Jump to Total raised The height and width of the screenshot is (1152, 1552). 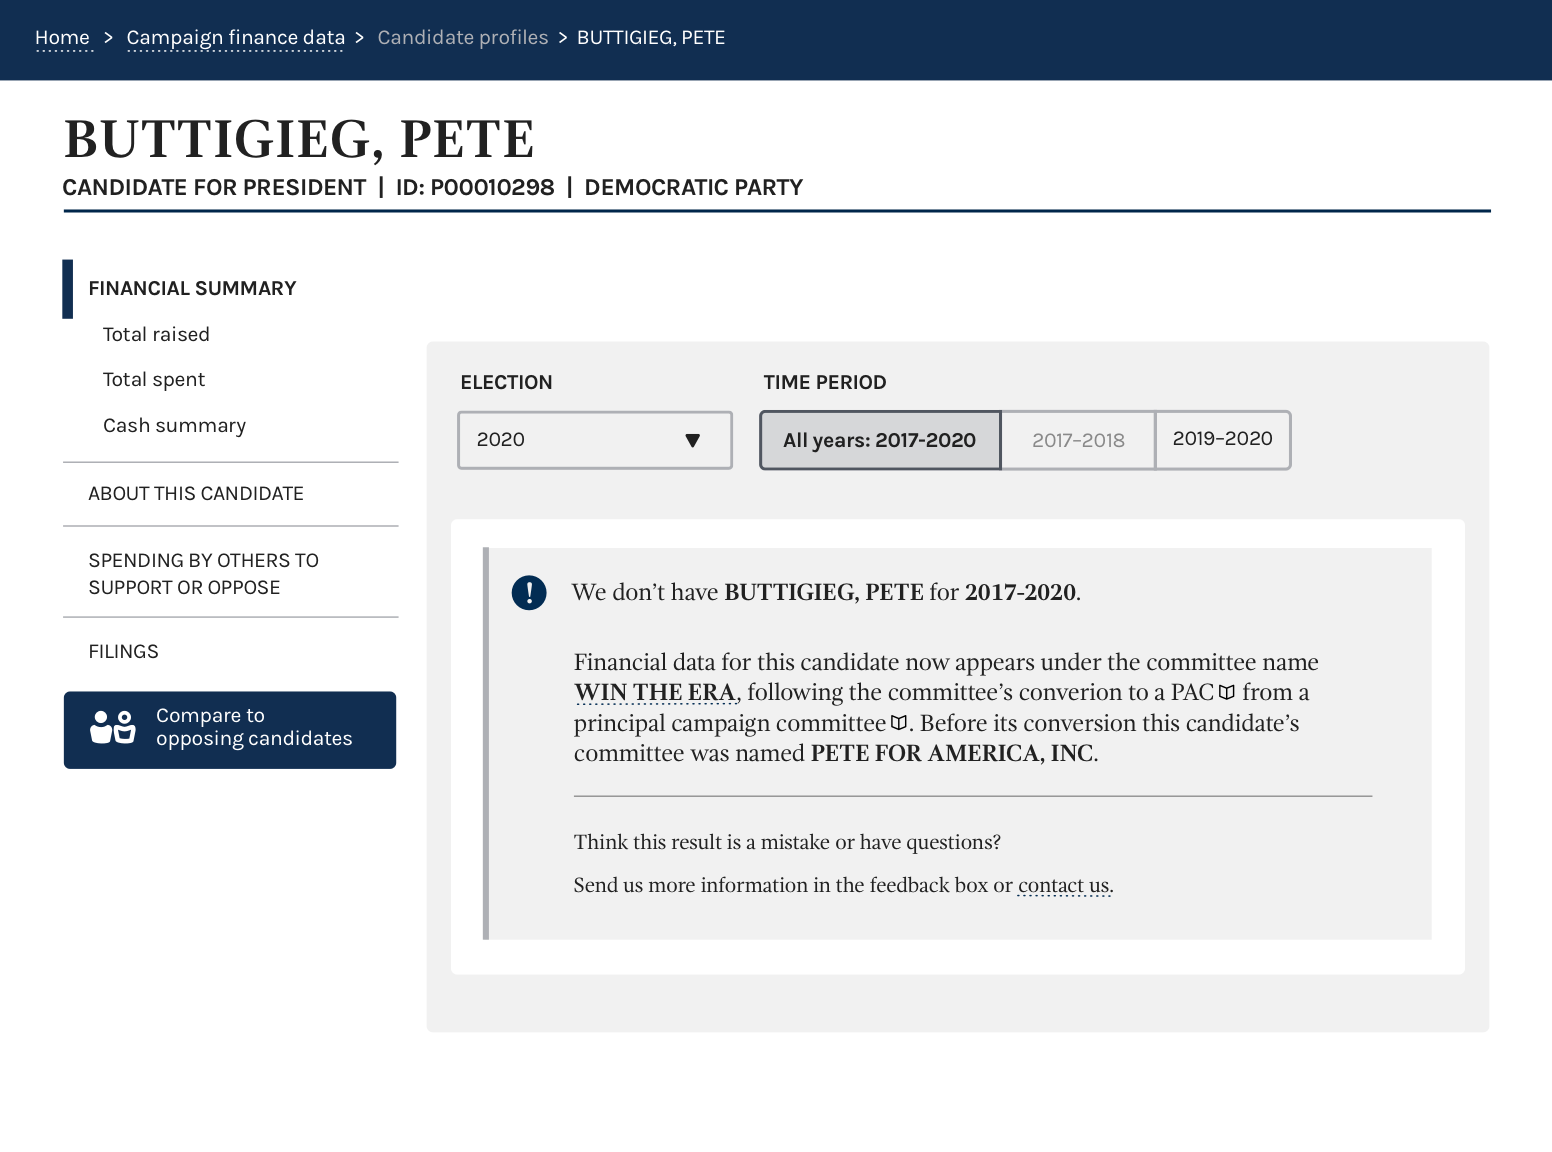point(156,335)
